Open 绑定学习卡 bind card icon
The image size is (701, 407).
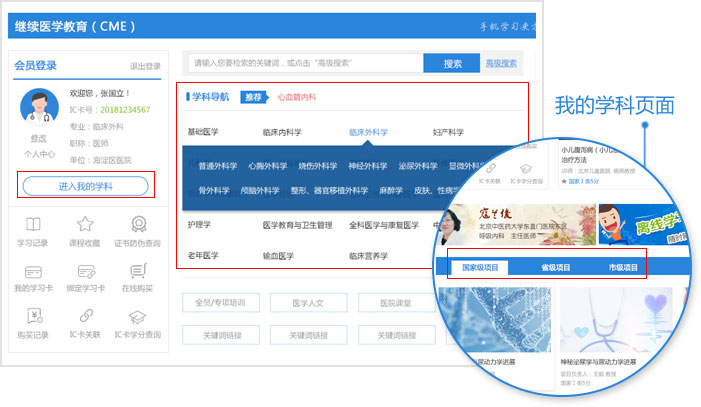coord(85,273)
